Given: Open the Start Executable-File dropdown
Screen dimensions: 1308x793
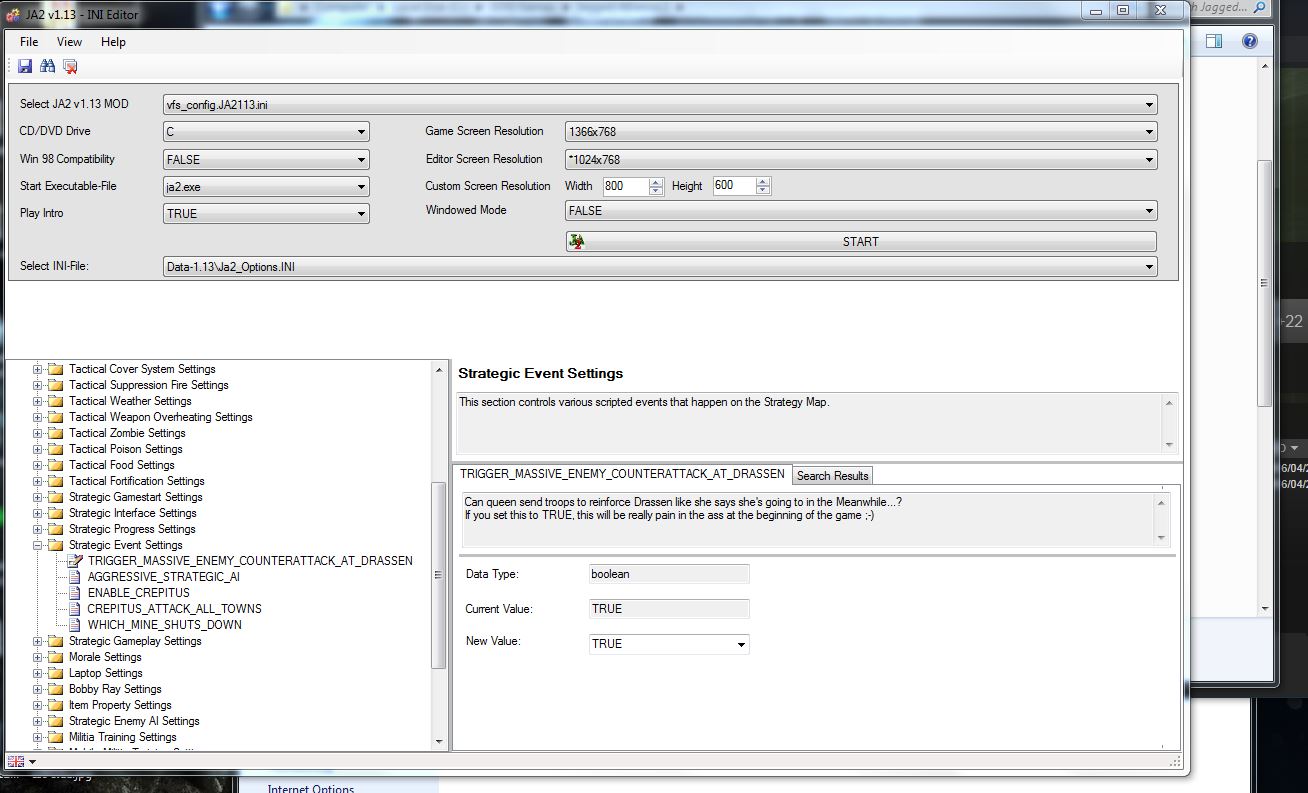Looking at the screenshot, I should (361, 187).
